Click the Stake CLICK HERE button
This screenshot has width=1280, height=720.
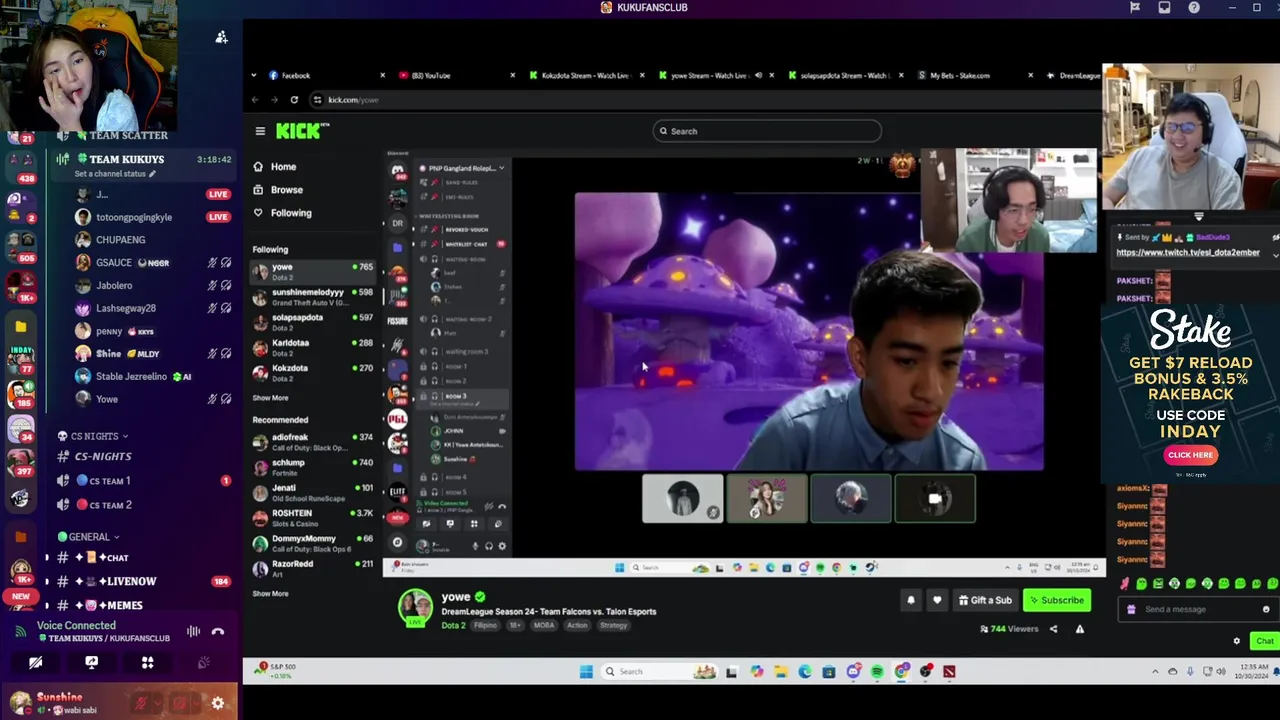pos(1190,455)
